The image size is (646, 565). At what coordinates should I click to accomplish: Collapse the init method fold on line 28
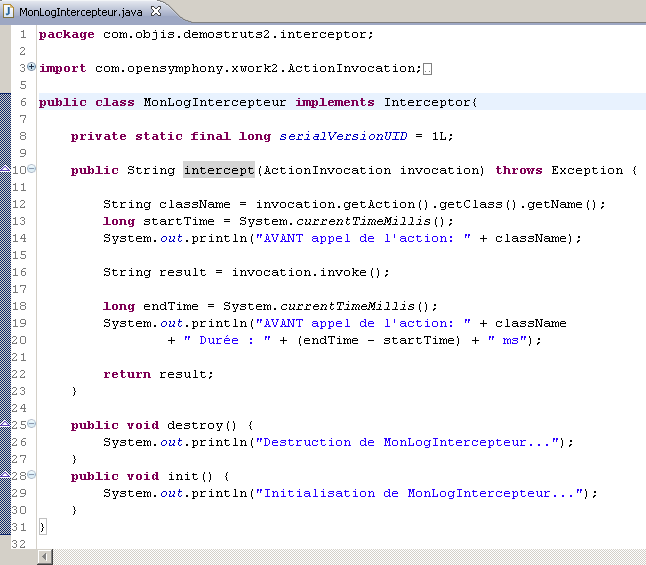tap(32, 475)
